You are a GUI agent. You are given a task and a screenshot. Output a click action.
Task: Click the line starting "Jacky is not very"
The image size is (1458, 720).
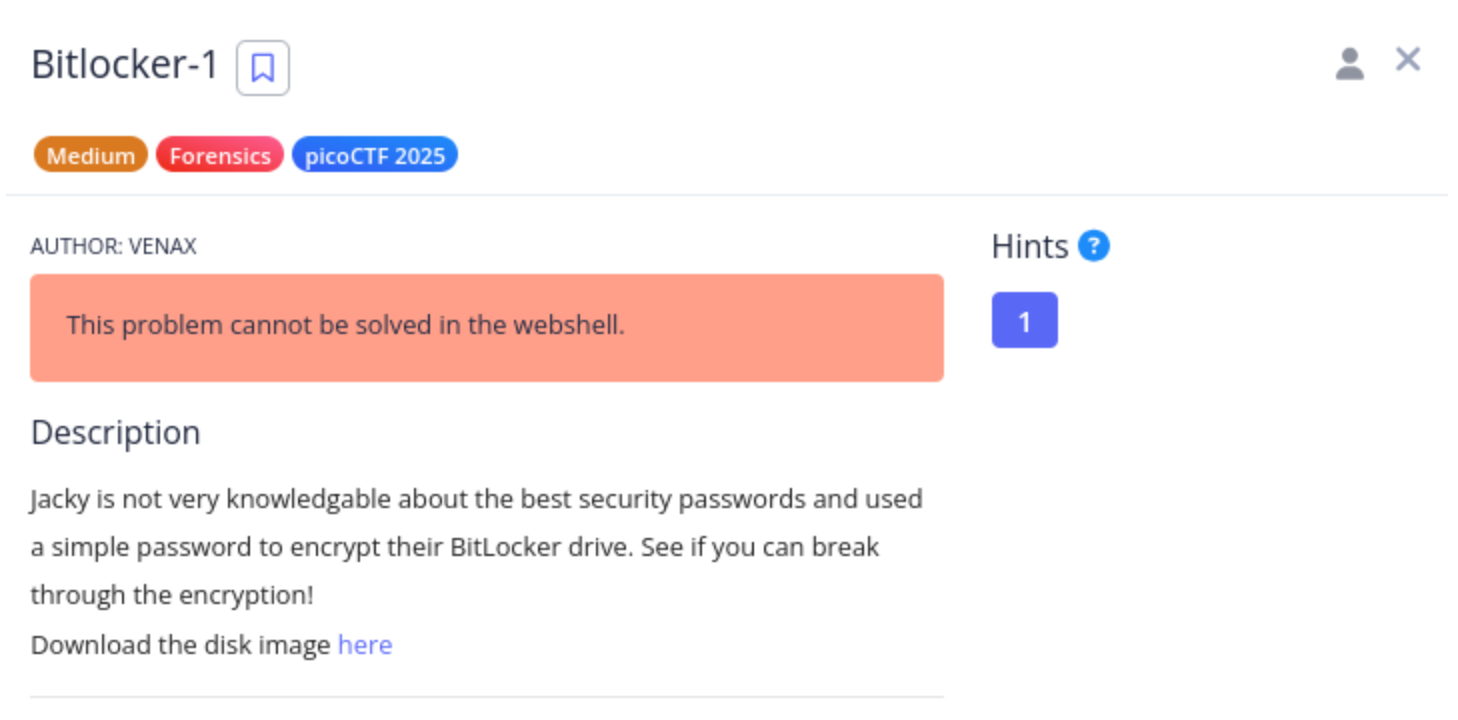pos(477,498)
